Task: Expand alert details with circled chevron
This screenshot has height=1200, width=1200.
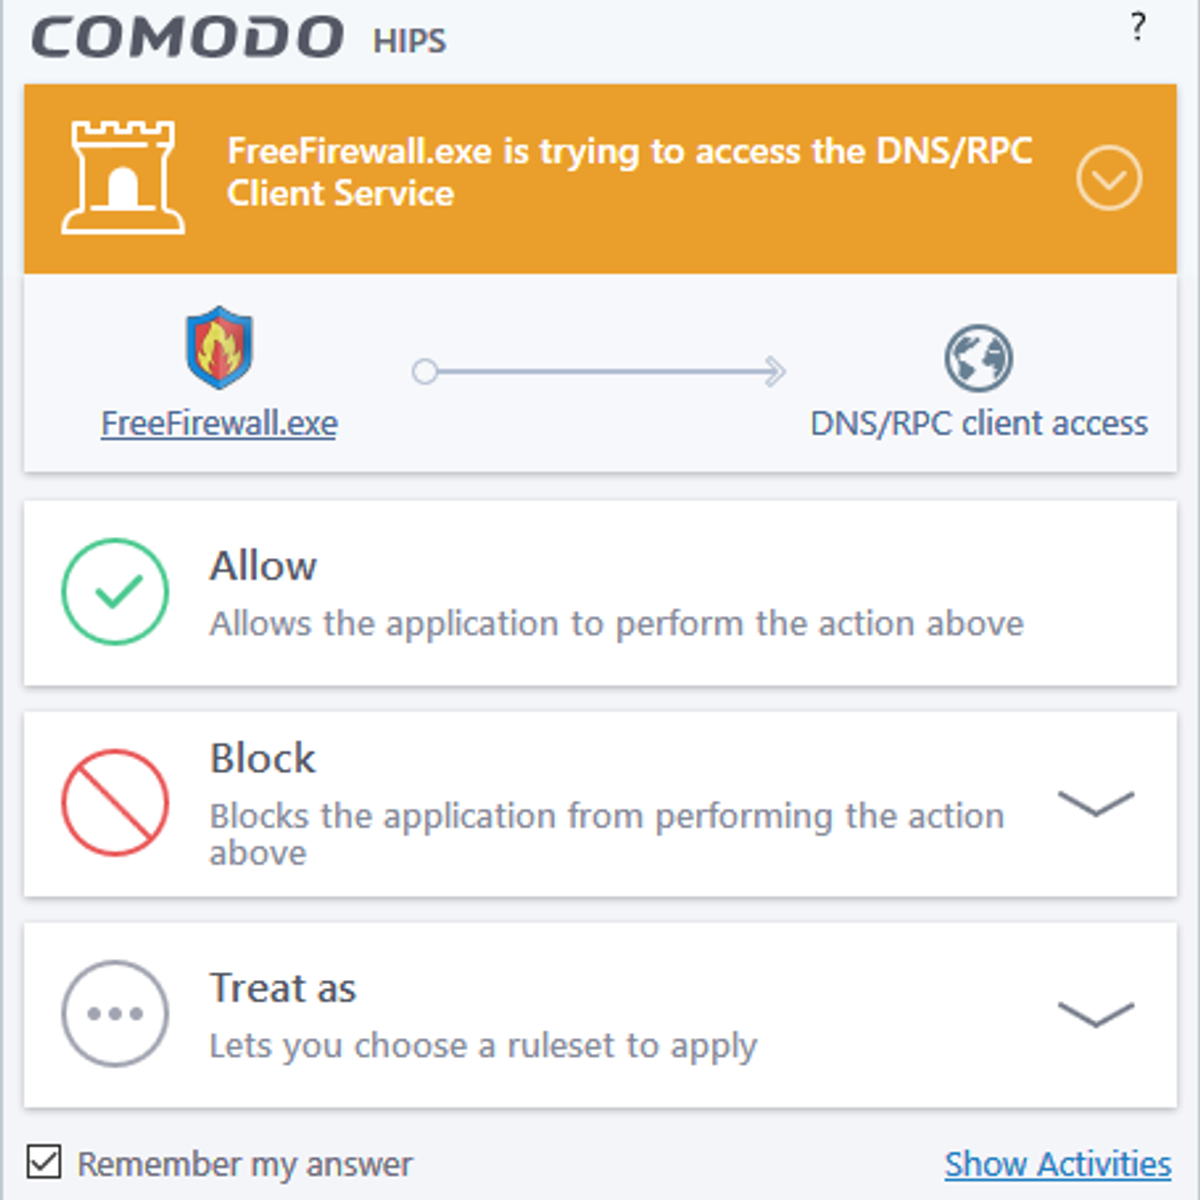Action: [x=1109, y=178]
